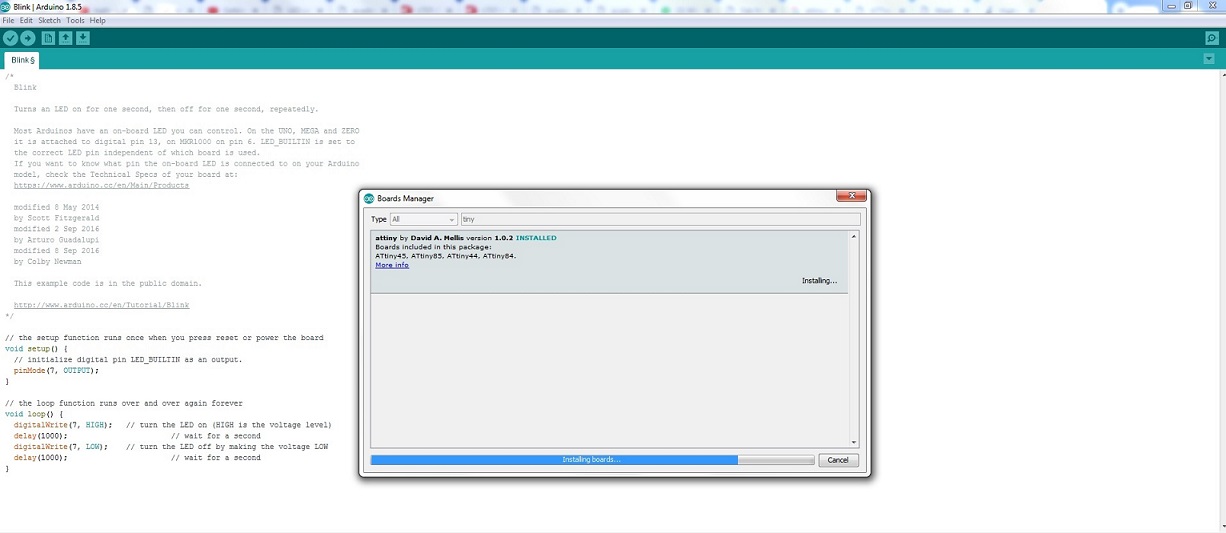Screen dimensions: 1226x533
Task: Click the comment 'Turns an LED on for one second'
Action: tap(166, 109)
